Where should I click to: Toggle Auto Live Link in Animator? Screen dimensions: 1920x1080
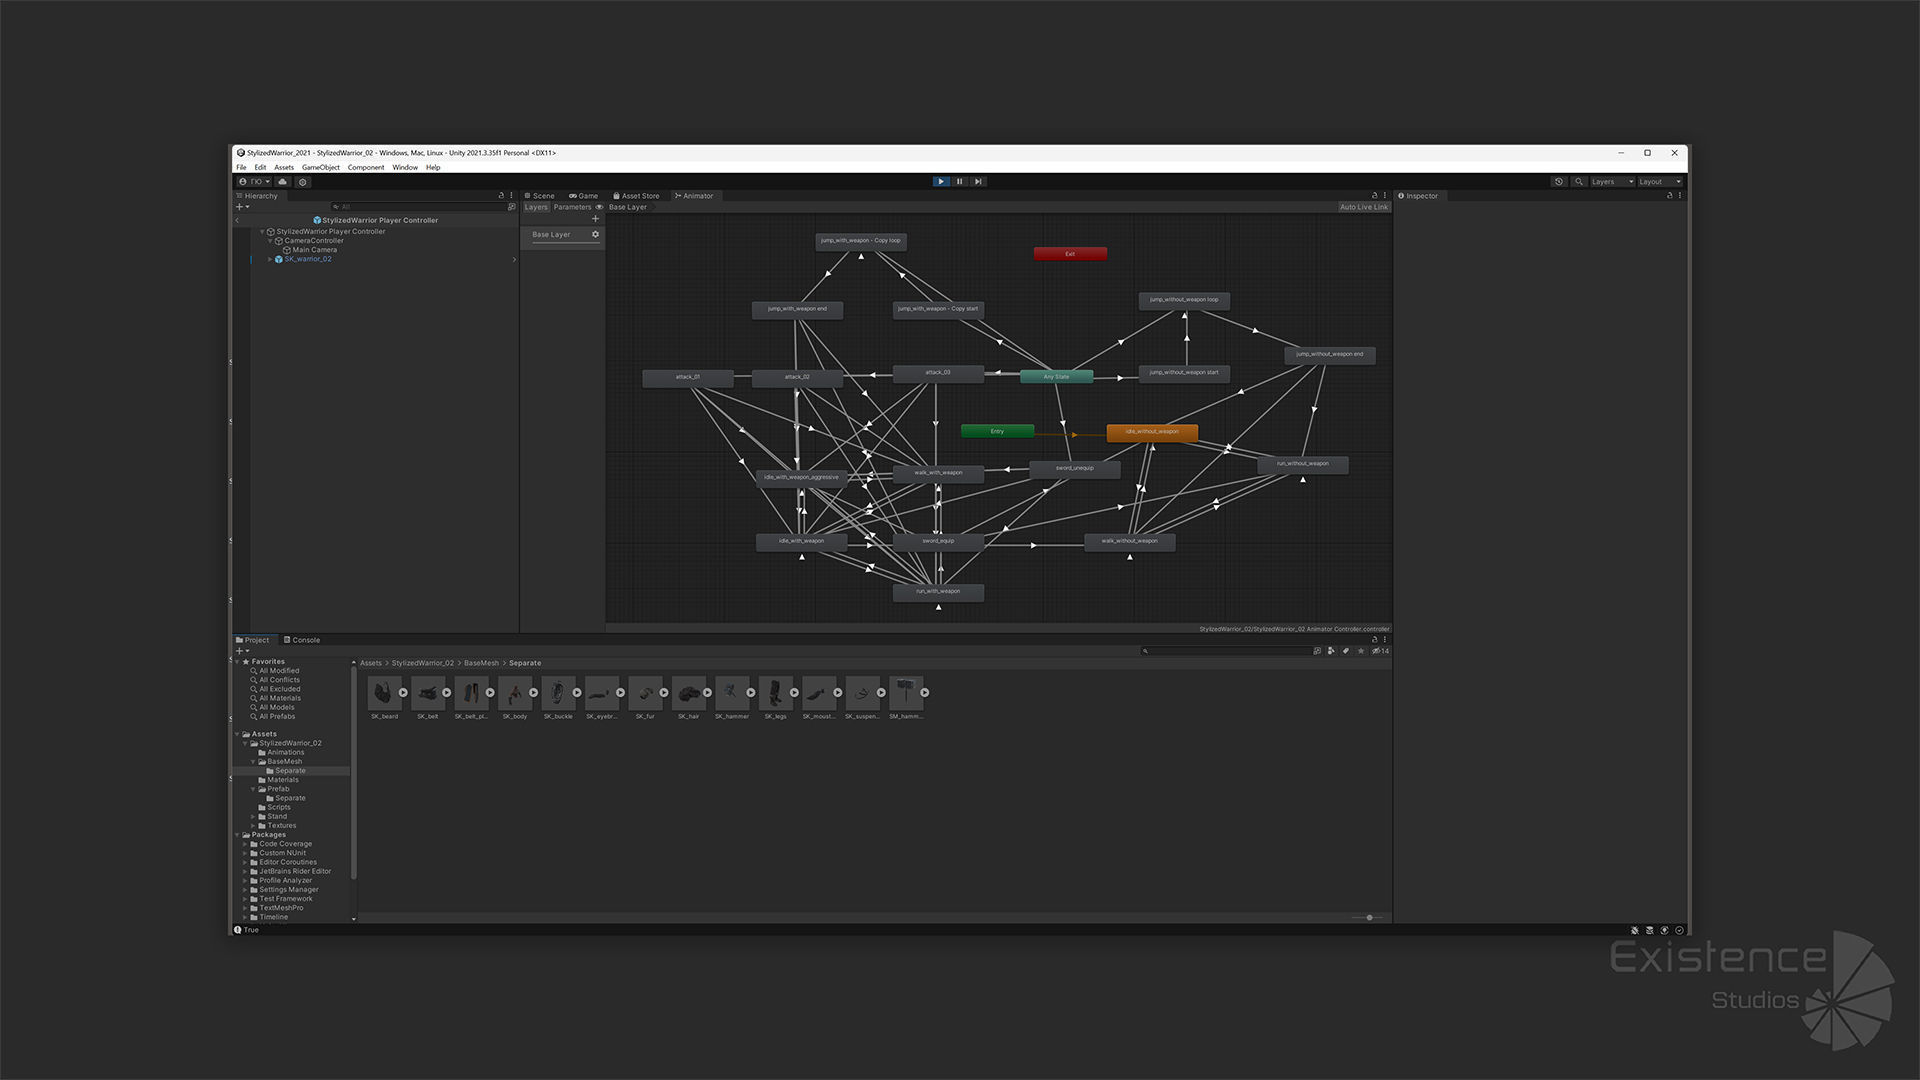[1363, 207]
